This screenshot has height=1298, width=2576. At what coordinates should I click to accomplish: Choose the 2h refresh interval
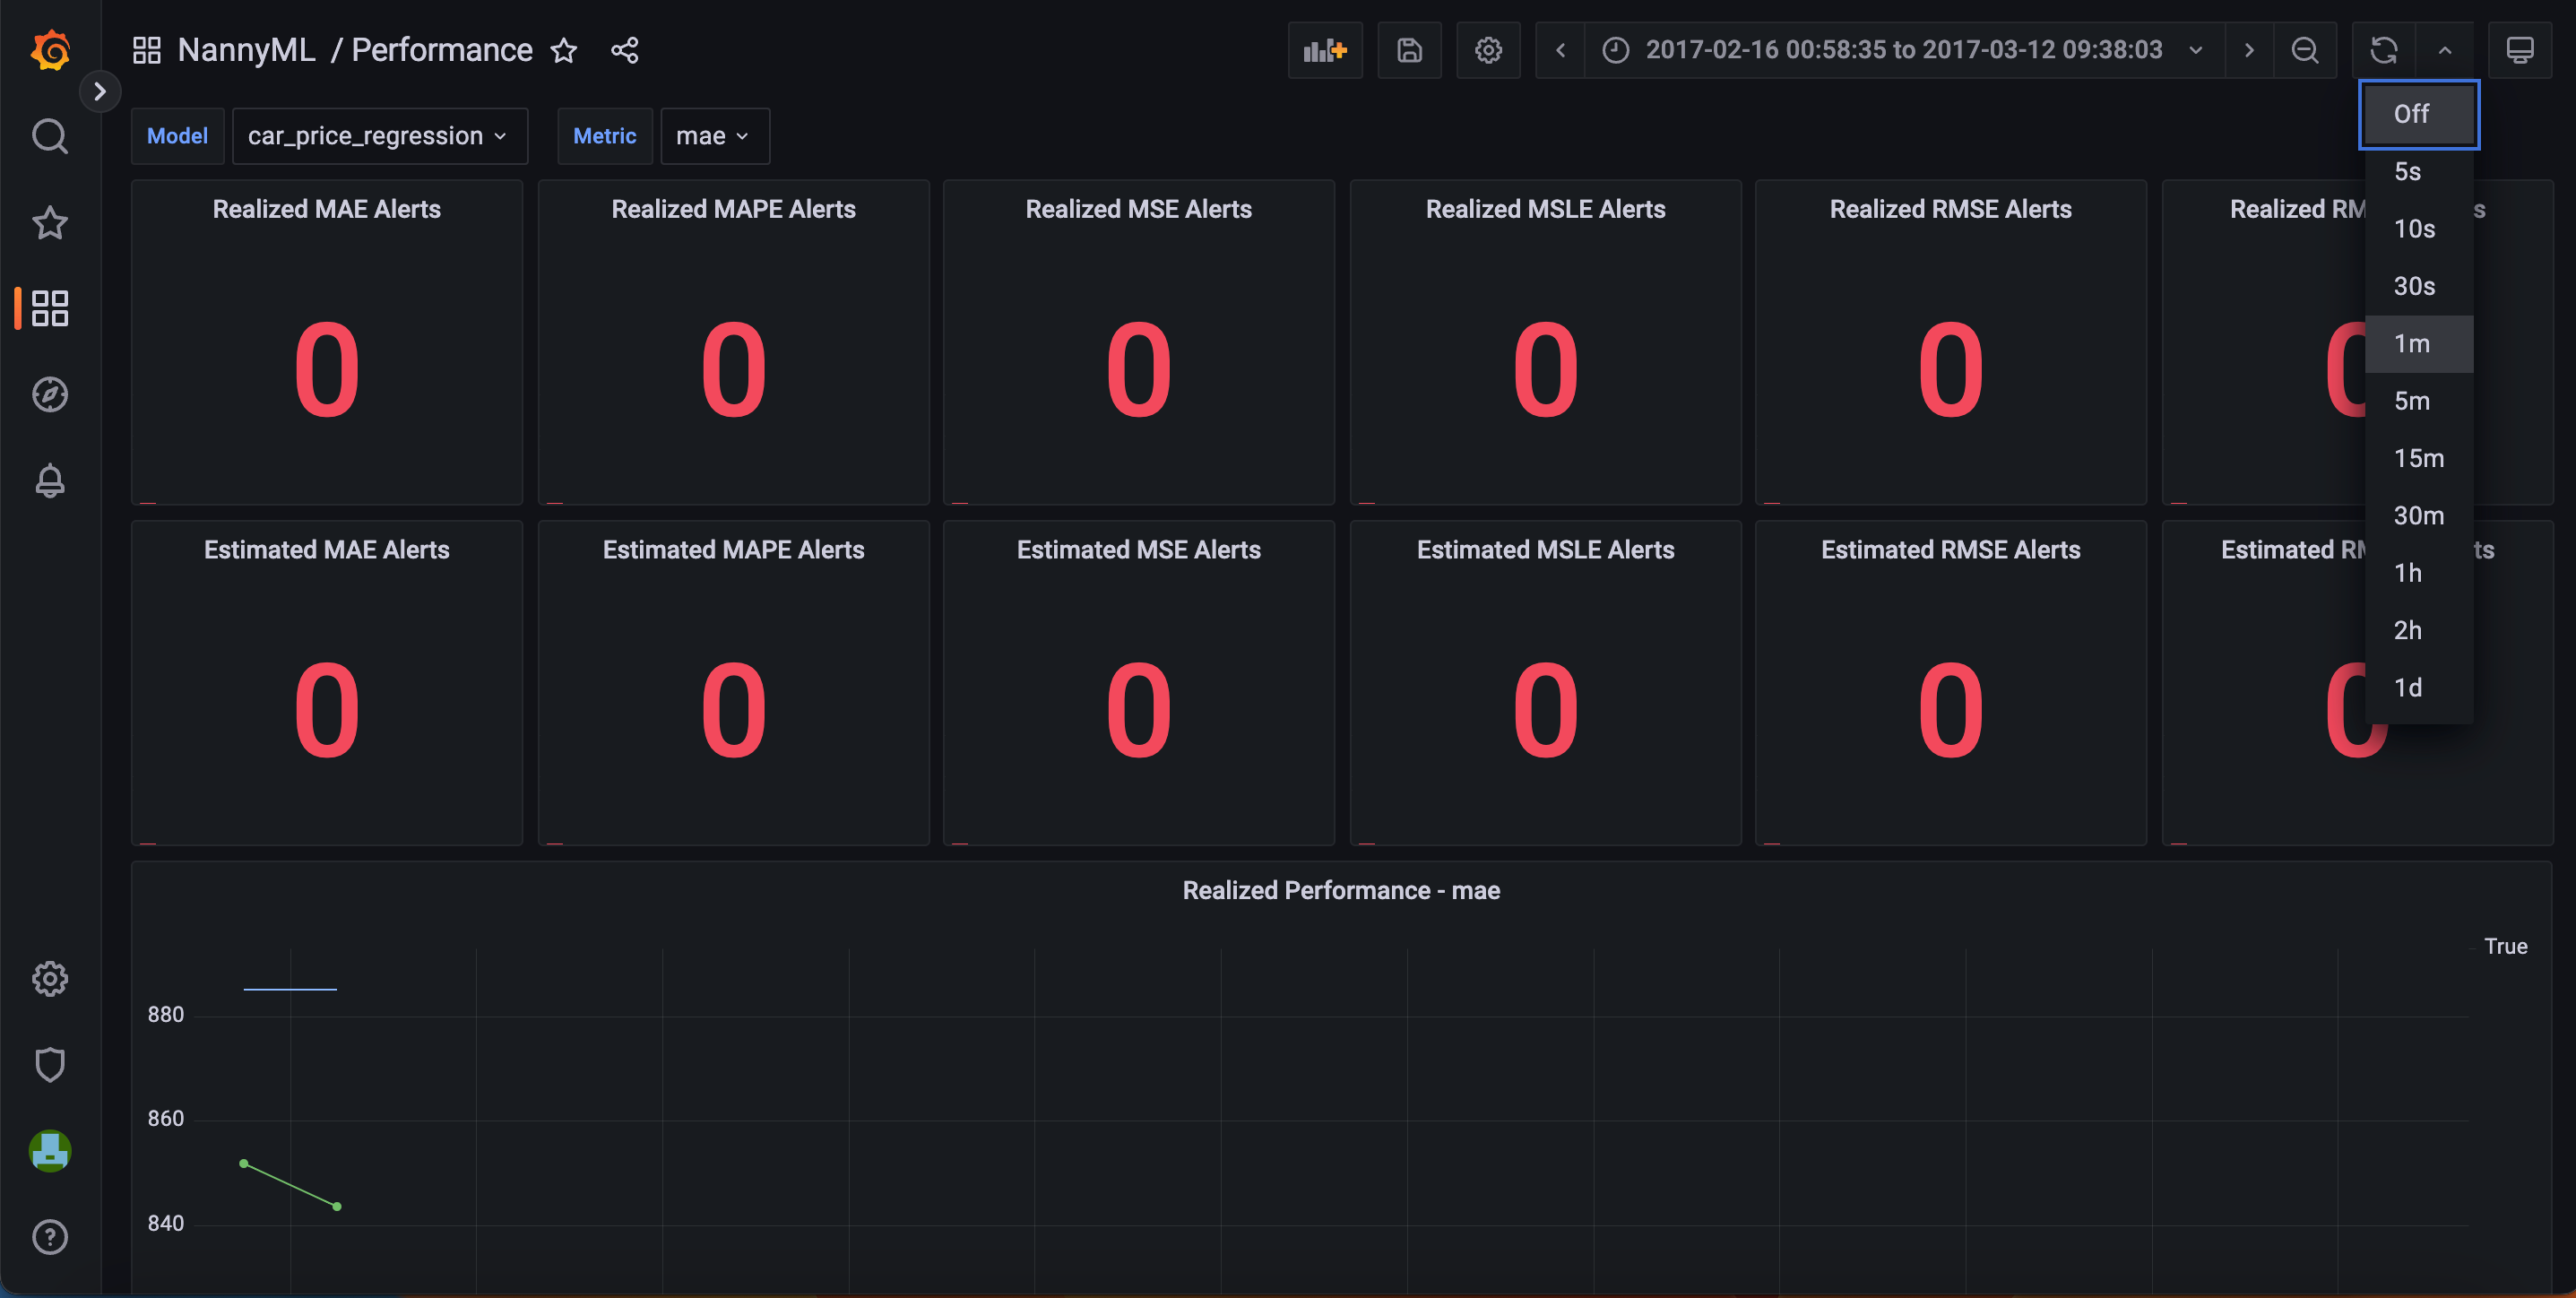click(x=2419, y=630)
